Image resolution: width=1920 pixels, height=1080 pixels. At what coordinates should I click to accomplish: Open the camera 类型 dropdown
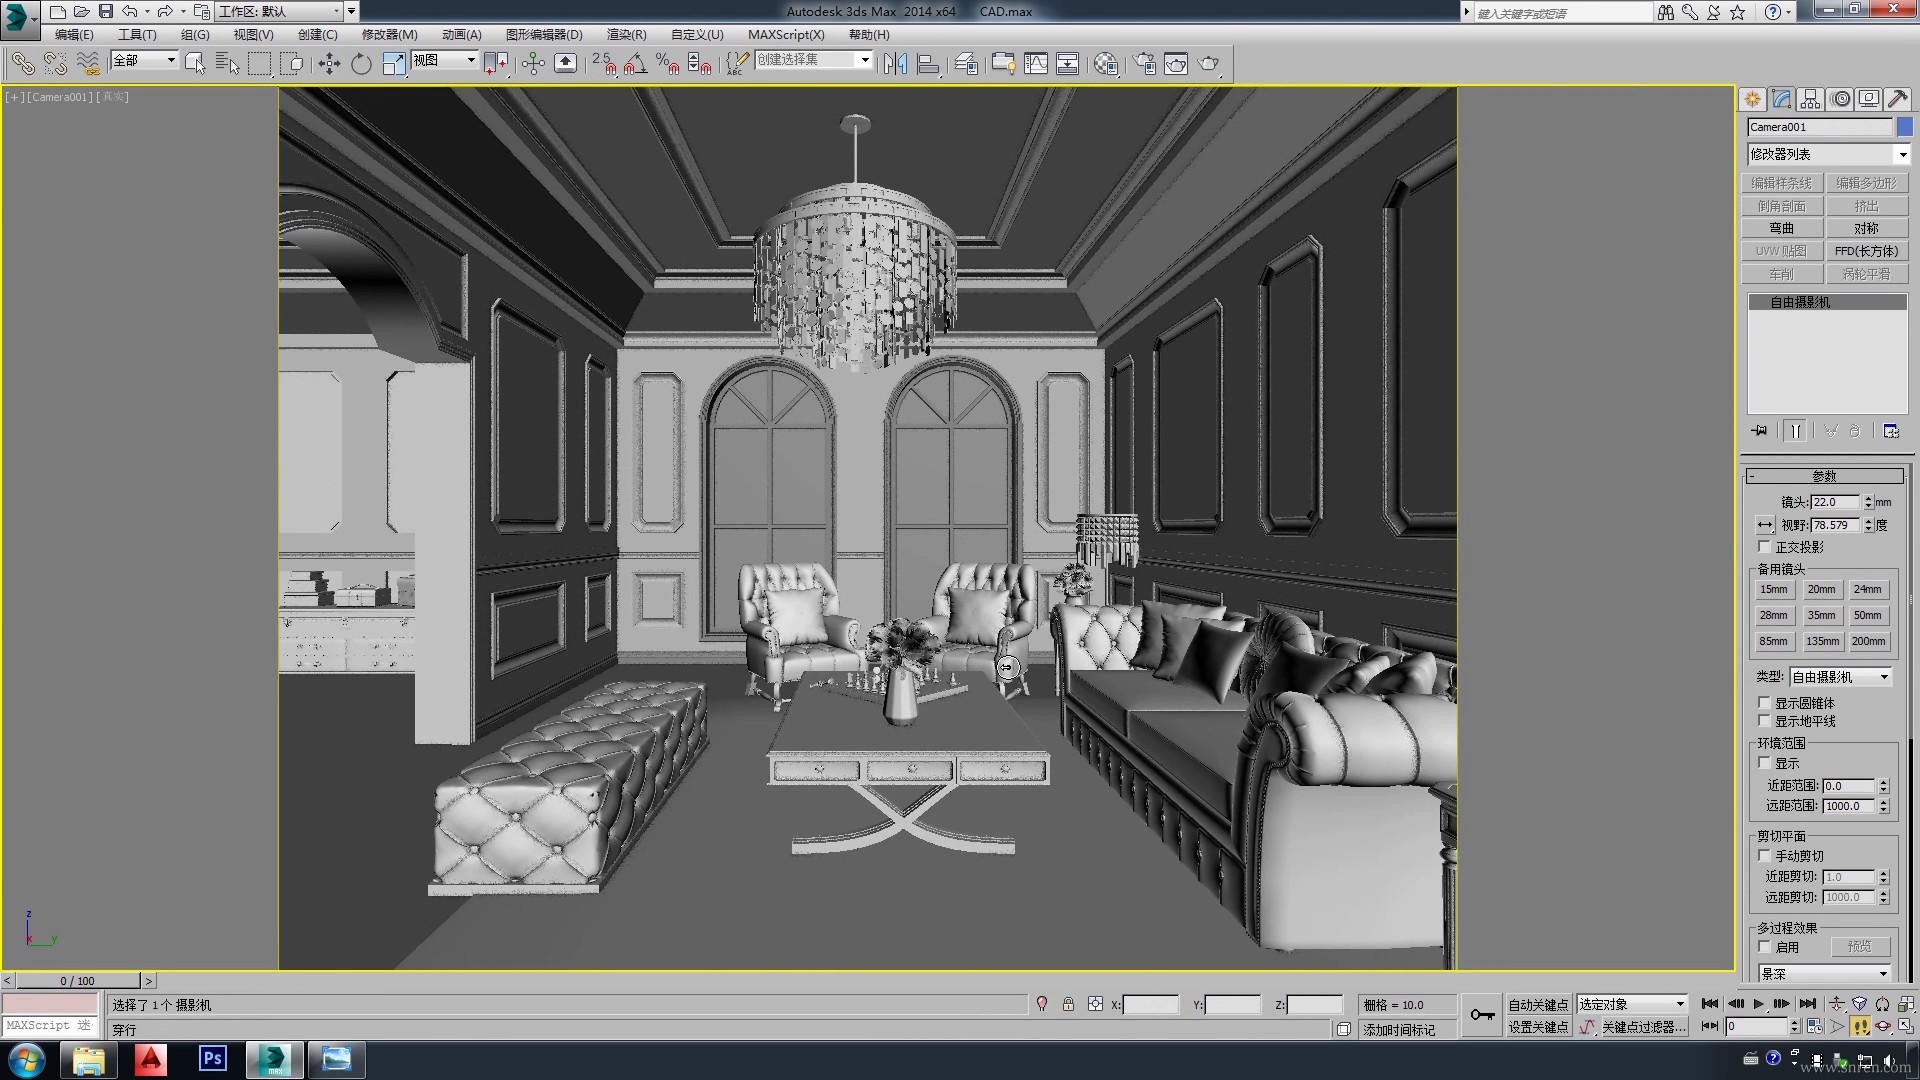1884,677
